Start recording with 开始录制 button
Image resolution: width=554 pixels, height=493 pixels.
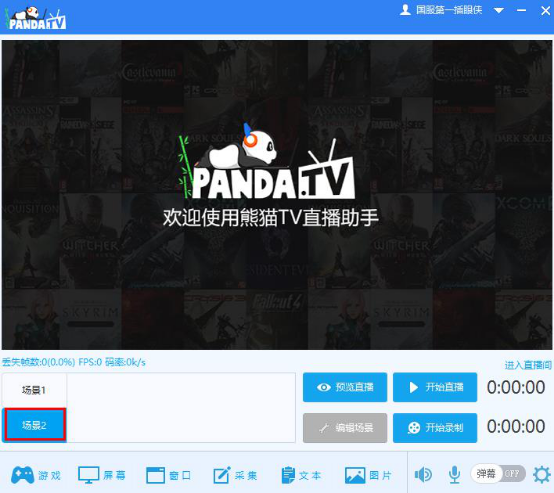[435, 428]
